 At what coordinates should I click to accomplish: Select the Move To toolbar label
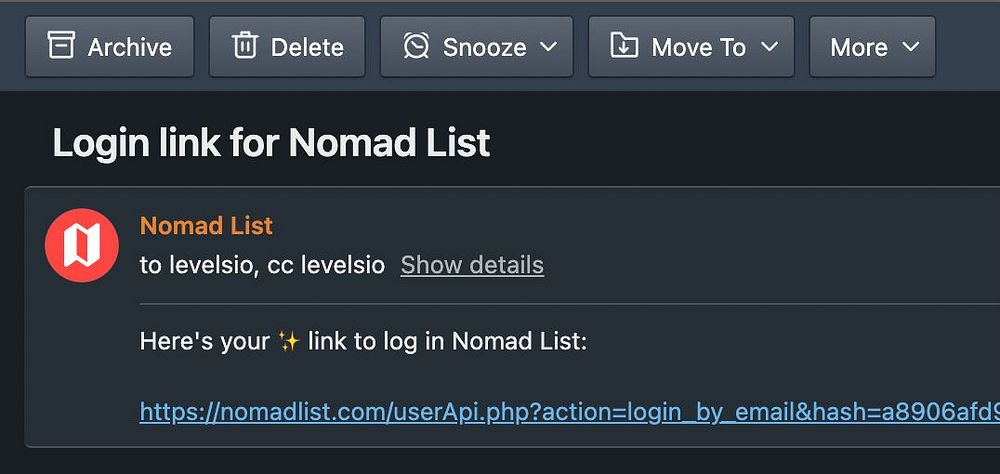(698, 47)
